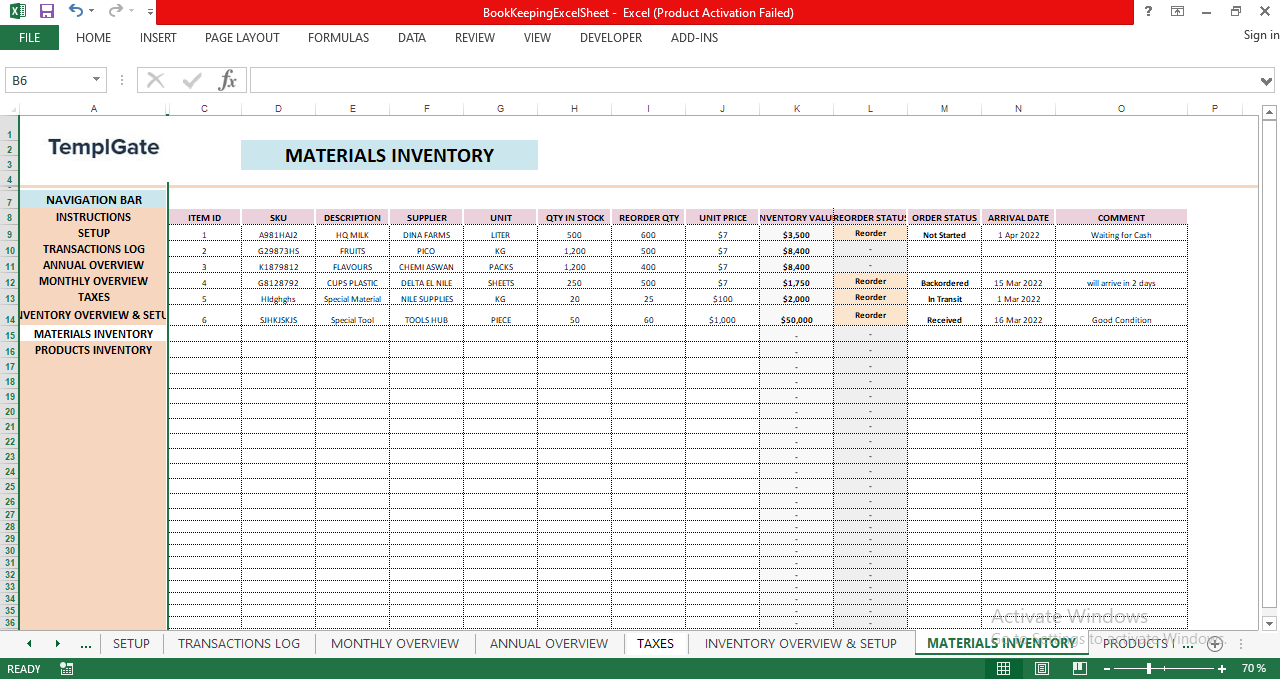
Task: Click the Enter checkmark formula icon
Action: pos(192,80)
